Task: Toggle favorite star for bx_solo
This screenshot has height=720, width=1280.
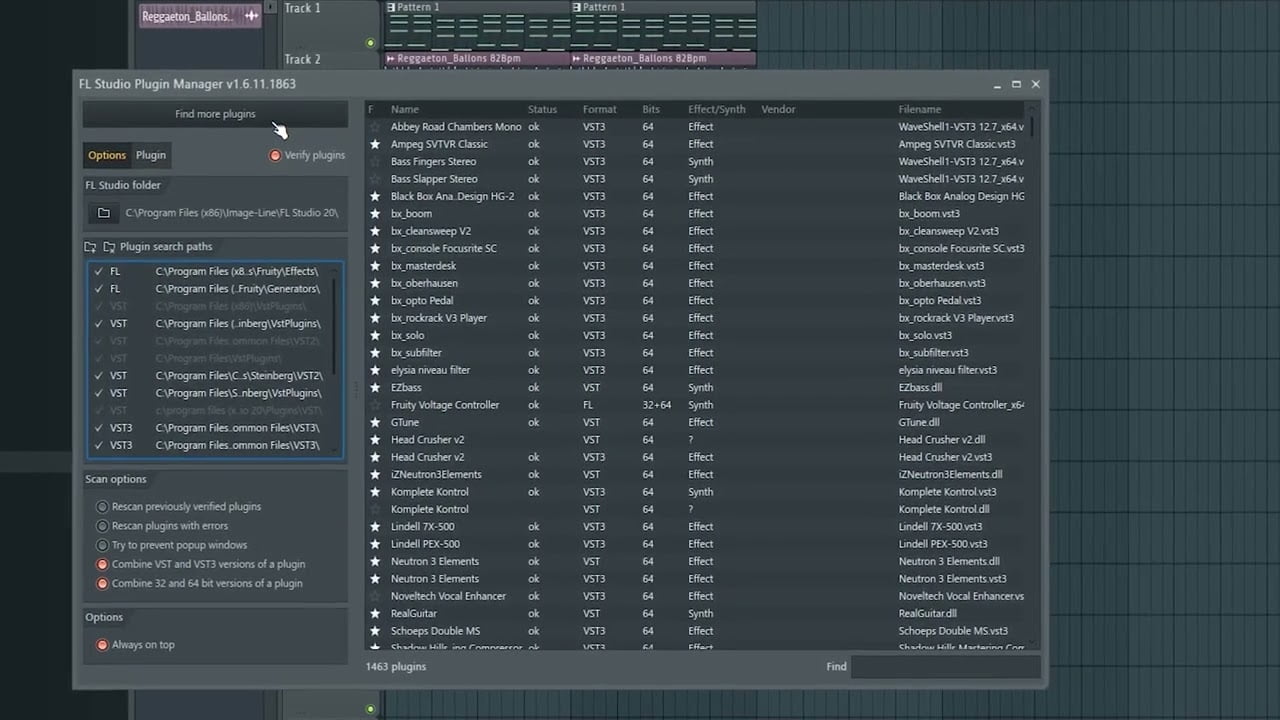Action: [x=375, y=336]
